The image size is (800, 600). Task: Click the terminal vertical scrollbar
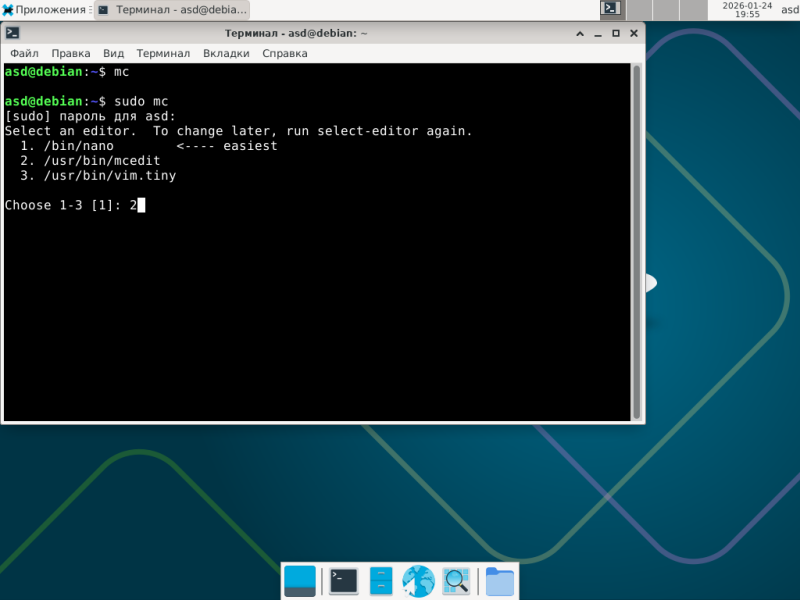tap(637, 242)
